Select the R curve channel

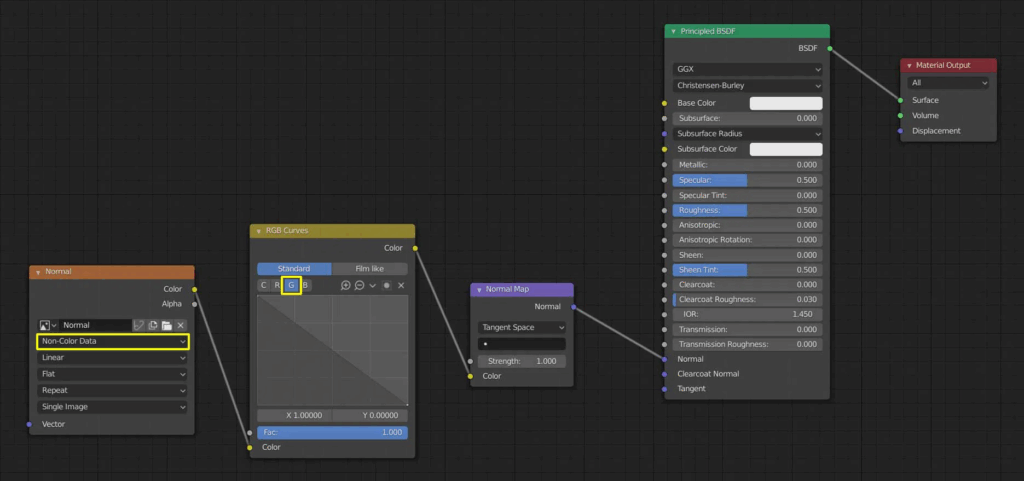click(x=277, y=285)
